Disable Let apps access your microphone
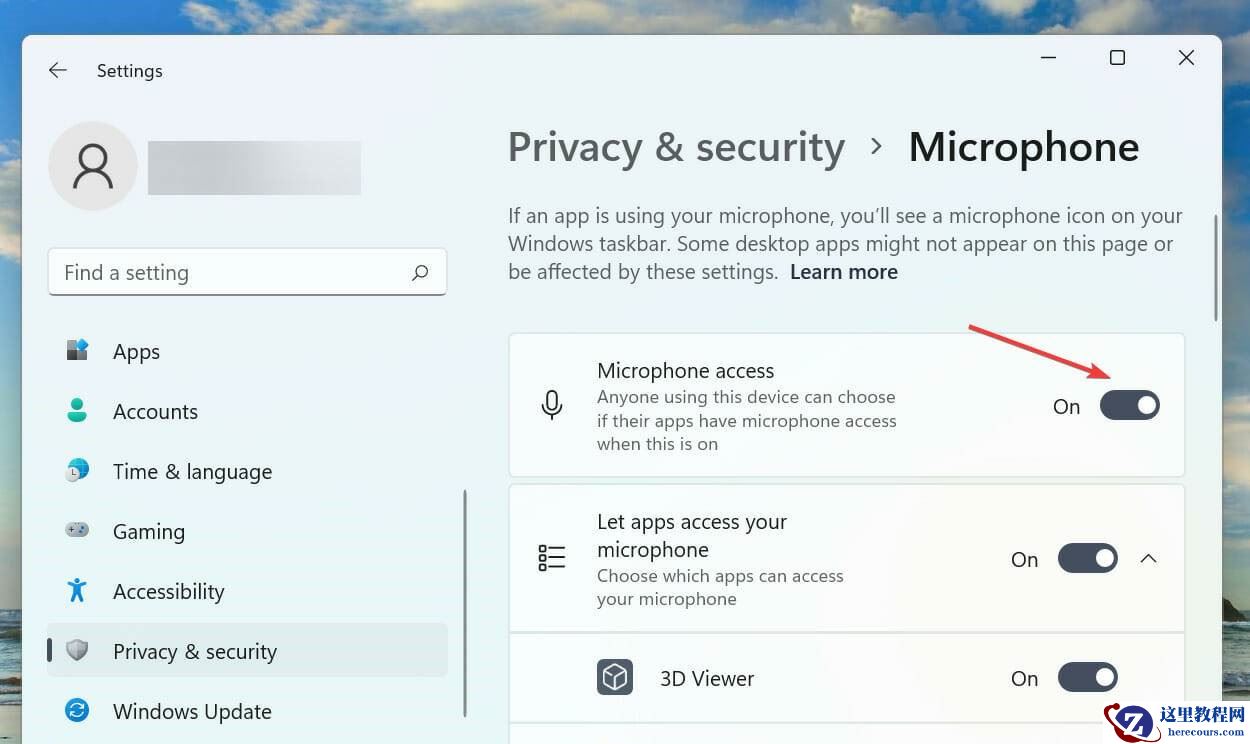The width and height of the screenshot is (1250, 744). [1087, 558]
